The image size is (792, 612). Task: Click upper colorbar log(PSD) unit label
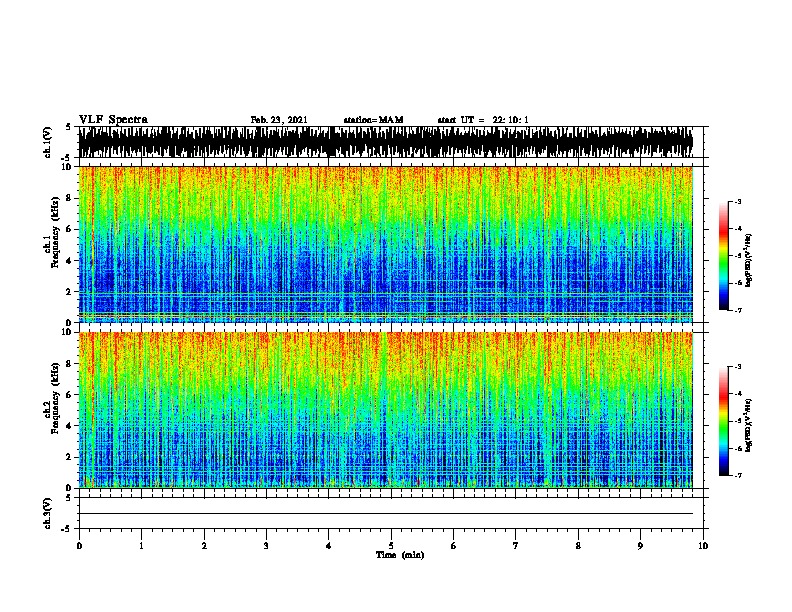(749, 260)
